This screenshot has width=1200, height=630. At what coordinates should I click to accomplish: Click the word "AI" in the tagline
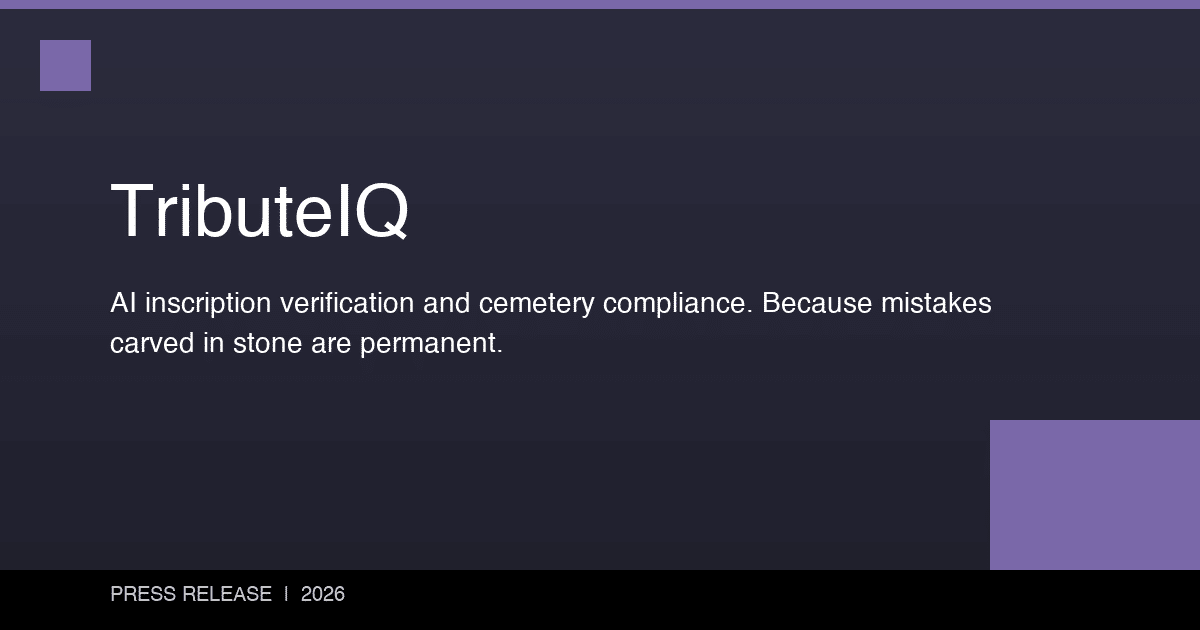(123, 303)
